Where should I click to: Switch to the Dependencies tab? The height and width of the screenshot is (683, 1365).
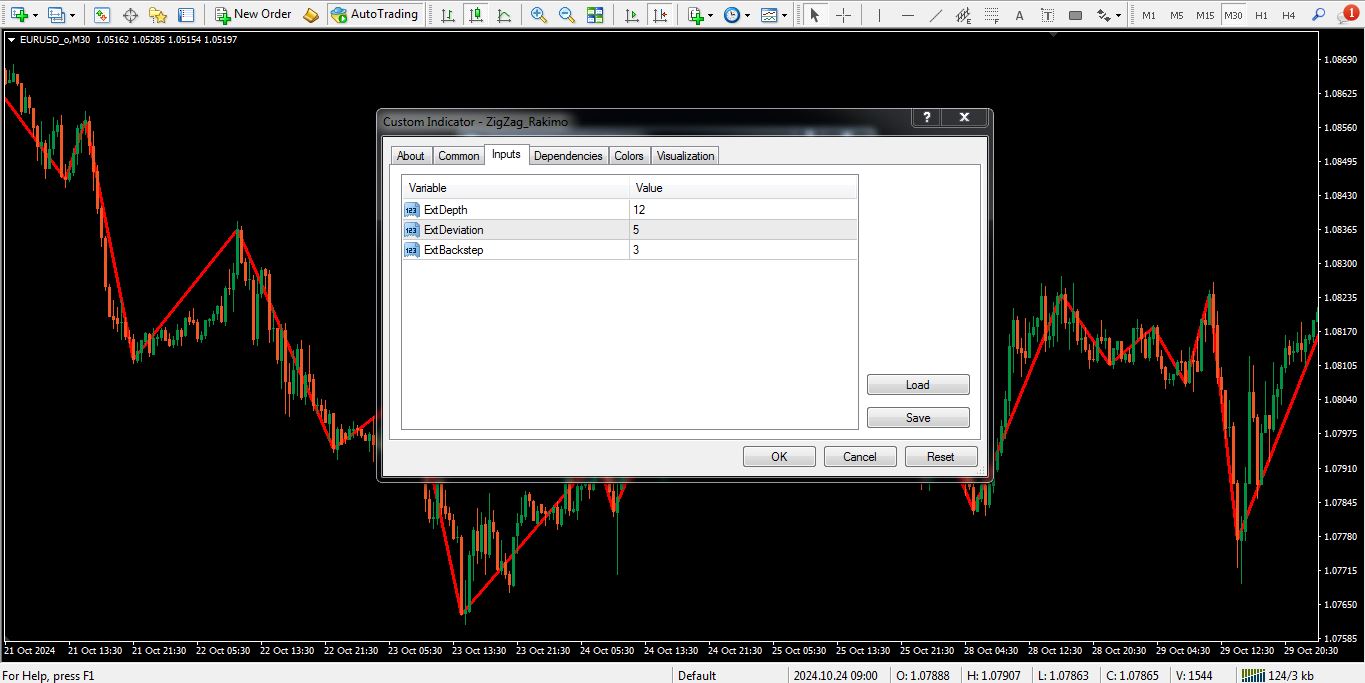coord(568,156)
